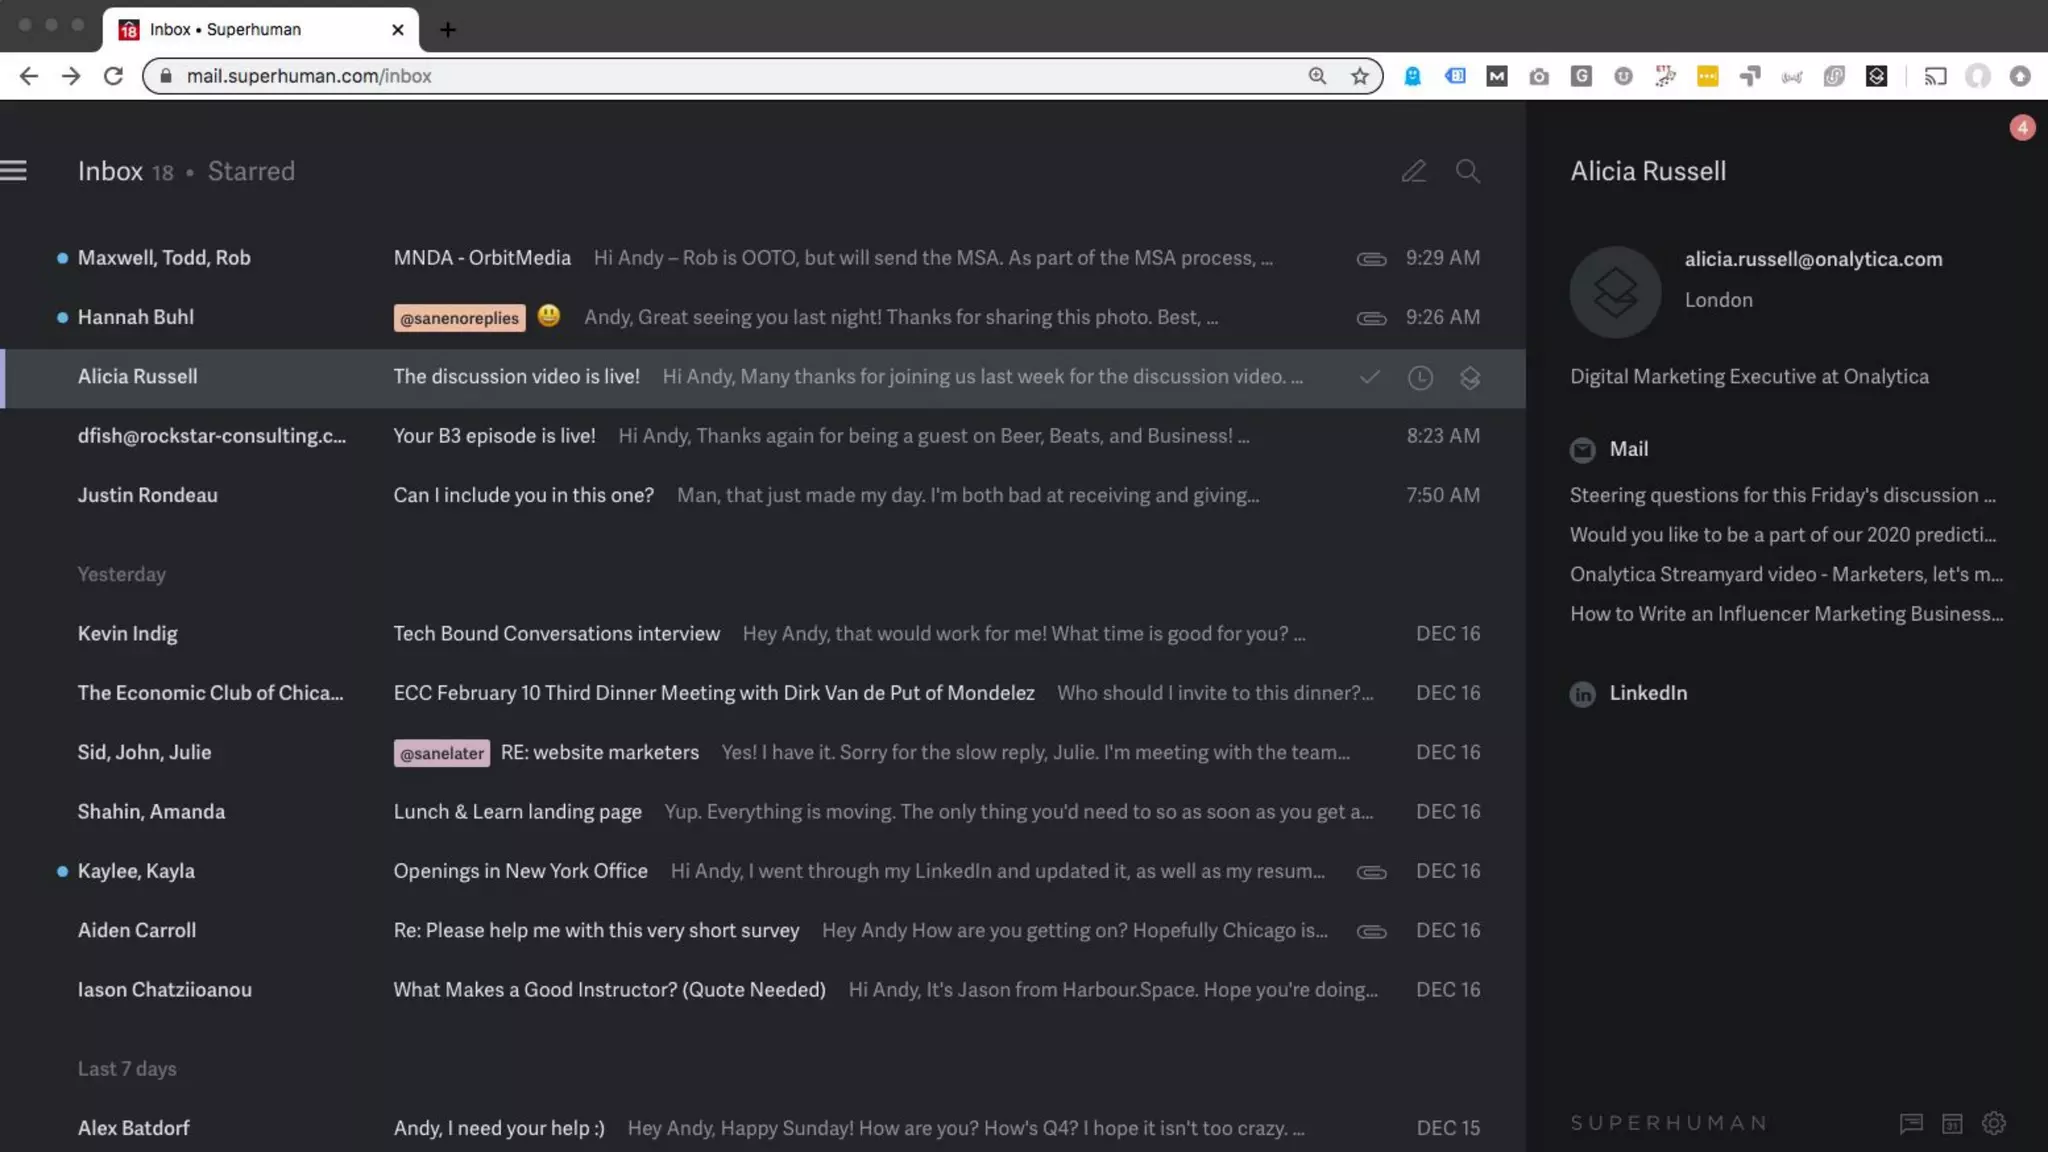Open search with magnifier icon
2048x1152 pixels.
tap(1467, 172)
